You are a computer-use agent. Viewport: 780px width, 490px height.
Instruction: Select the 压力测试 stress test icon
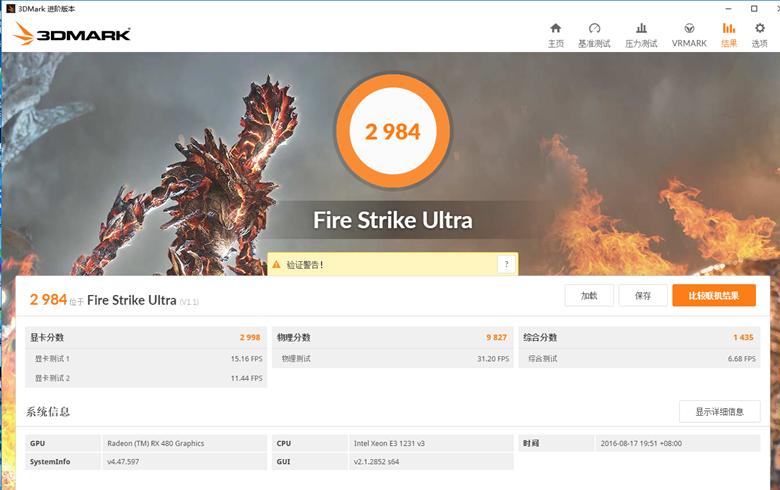pyautogui.click(x=641, y=34)
